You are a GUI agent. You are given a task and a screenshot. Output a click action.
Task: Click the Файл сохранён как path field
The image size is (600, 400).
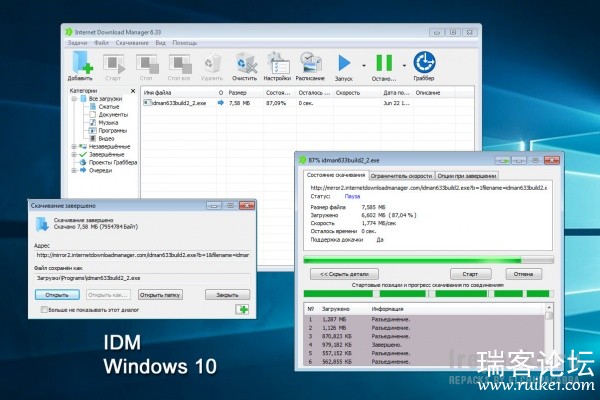(142, 278)
